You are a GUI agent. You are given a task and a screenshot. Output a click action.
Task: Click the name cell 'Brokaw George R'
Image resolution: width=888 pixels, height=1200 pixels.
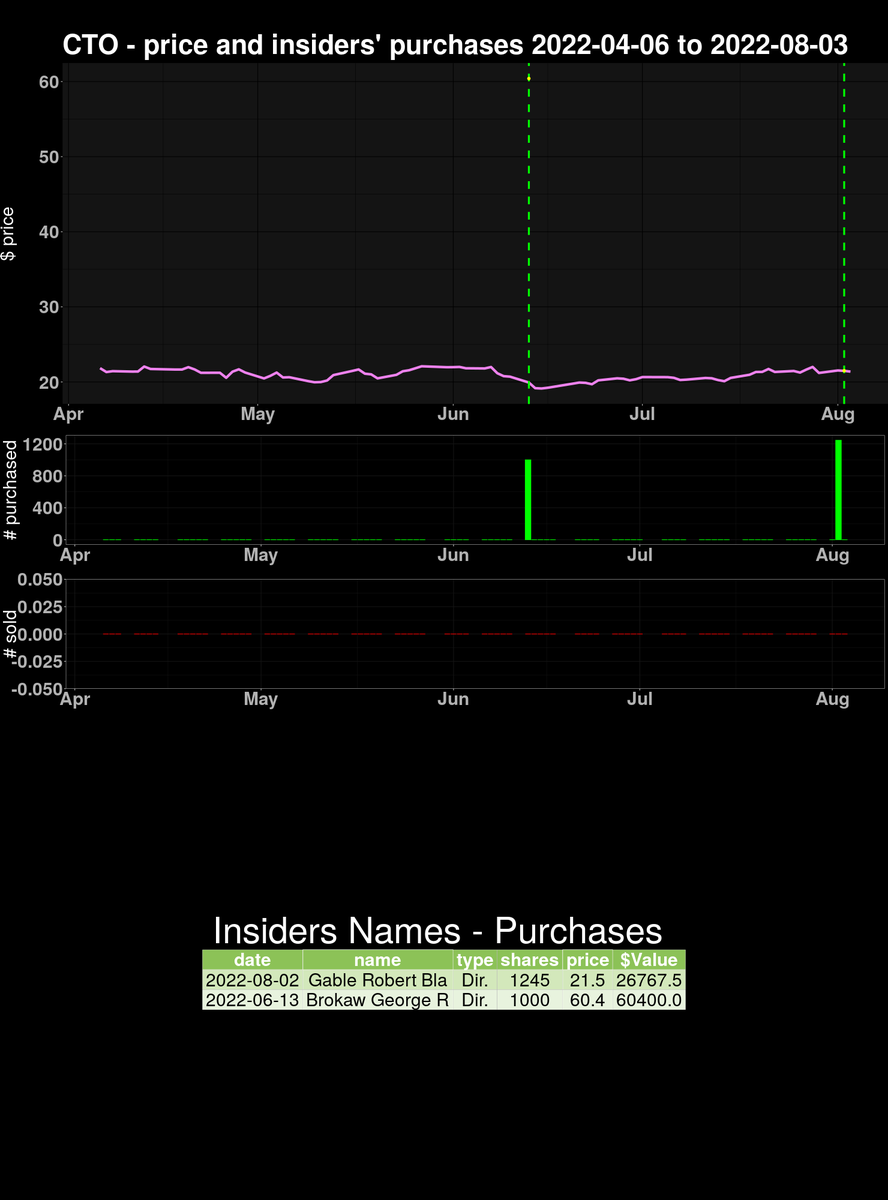click(x=377, y=1000)
